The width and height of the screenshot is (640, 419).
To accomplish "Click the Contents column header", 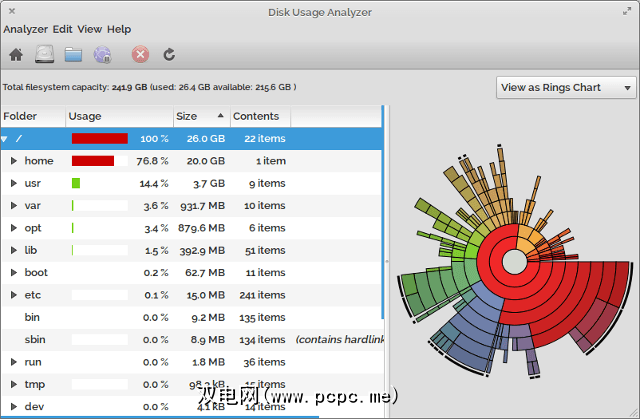I will coord(259,117).
